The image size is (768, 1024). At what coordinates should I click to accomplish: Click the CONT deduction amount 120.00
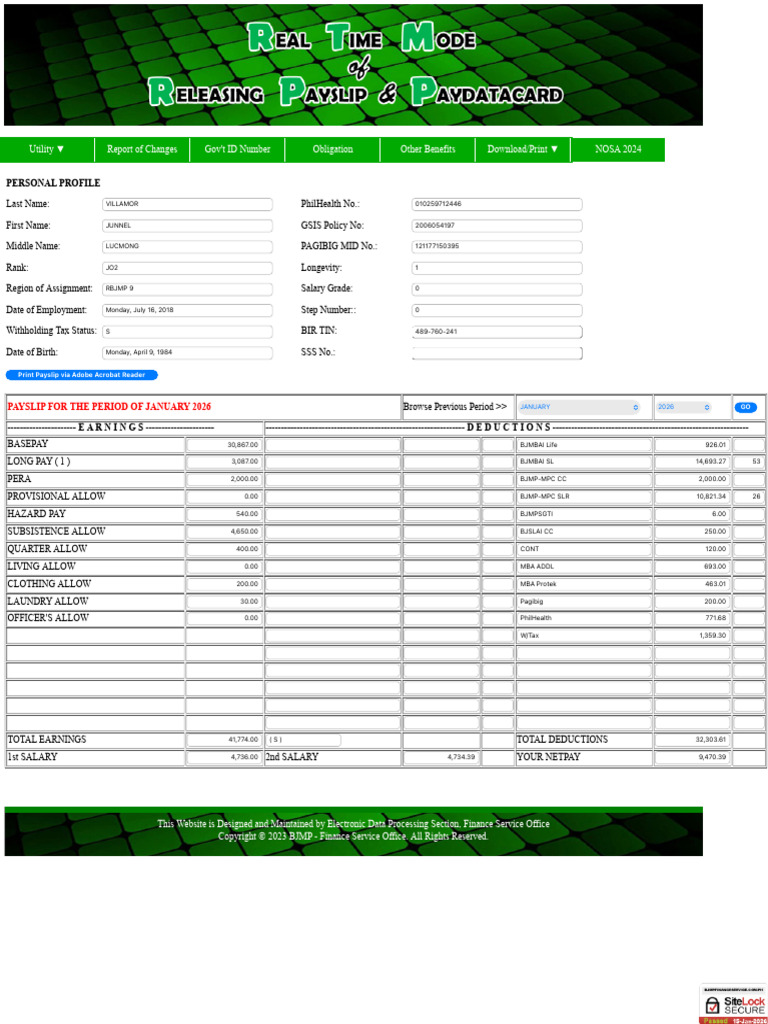point(692,549)
